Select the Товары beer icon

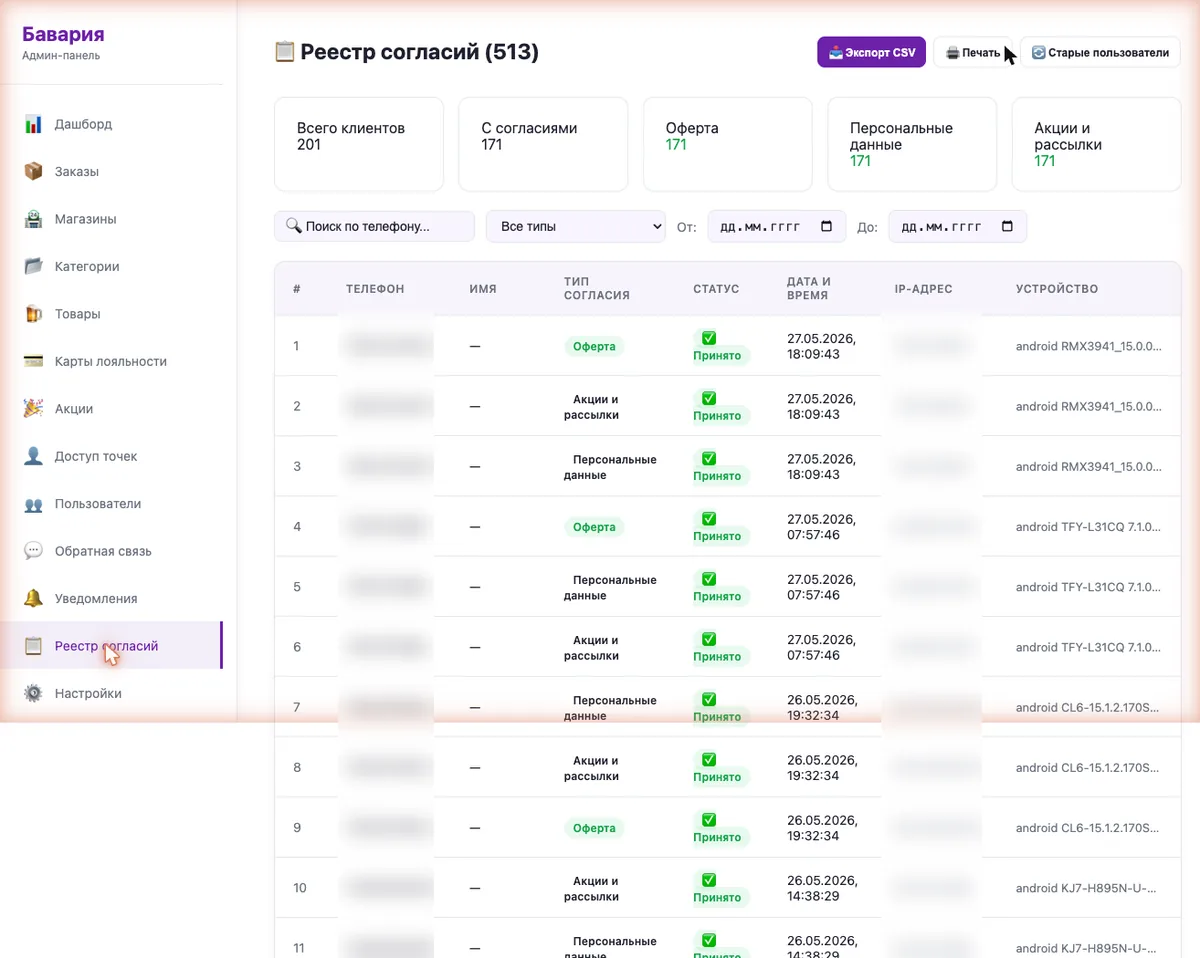[x=33, y=314]
